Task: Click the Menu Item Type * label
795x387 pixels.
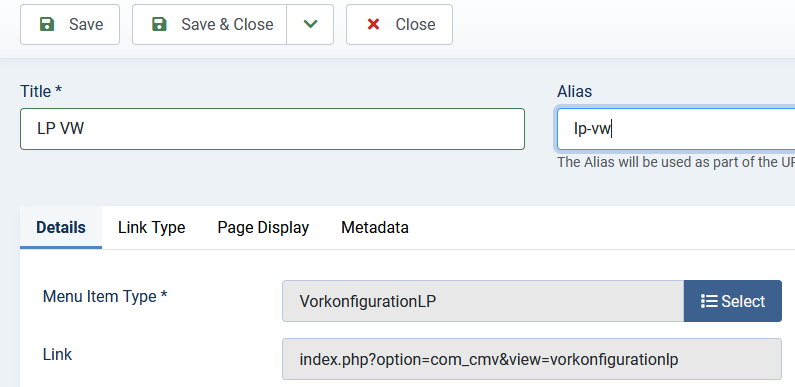Action: pos(105,296)
